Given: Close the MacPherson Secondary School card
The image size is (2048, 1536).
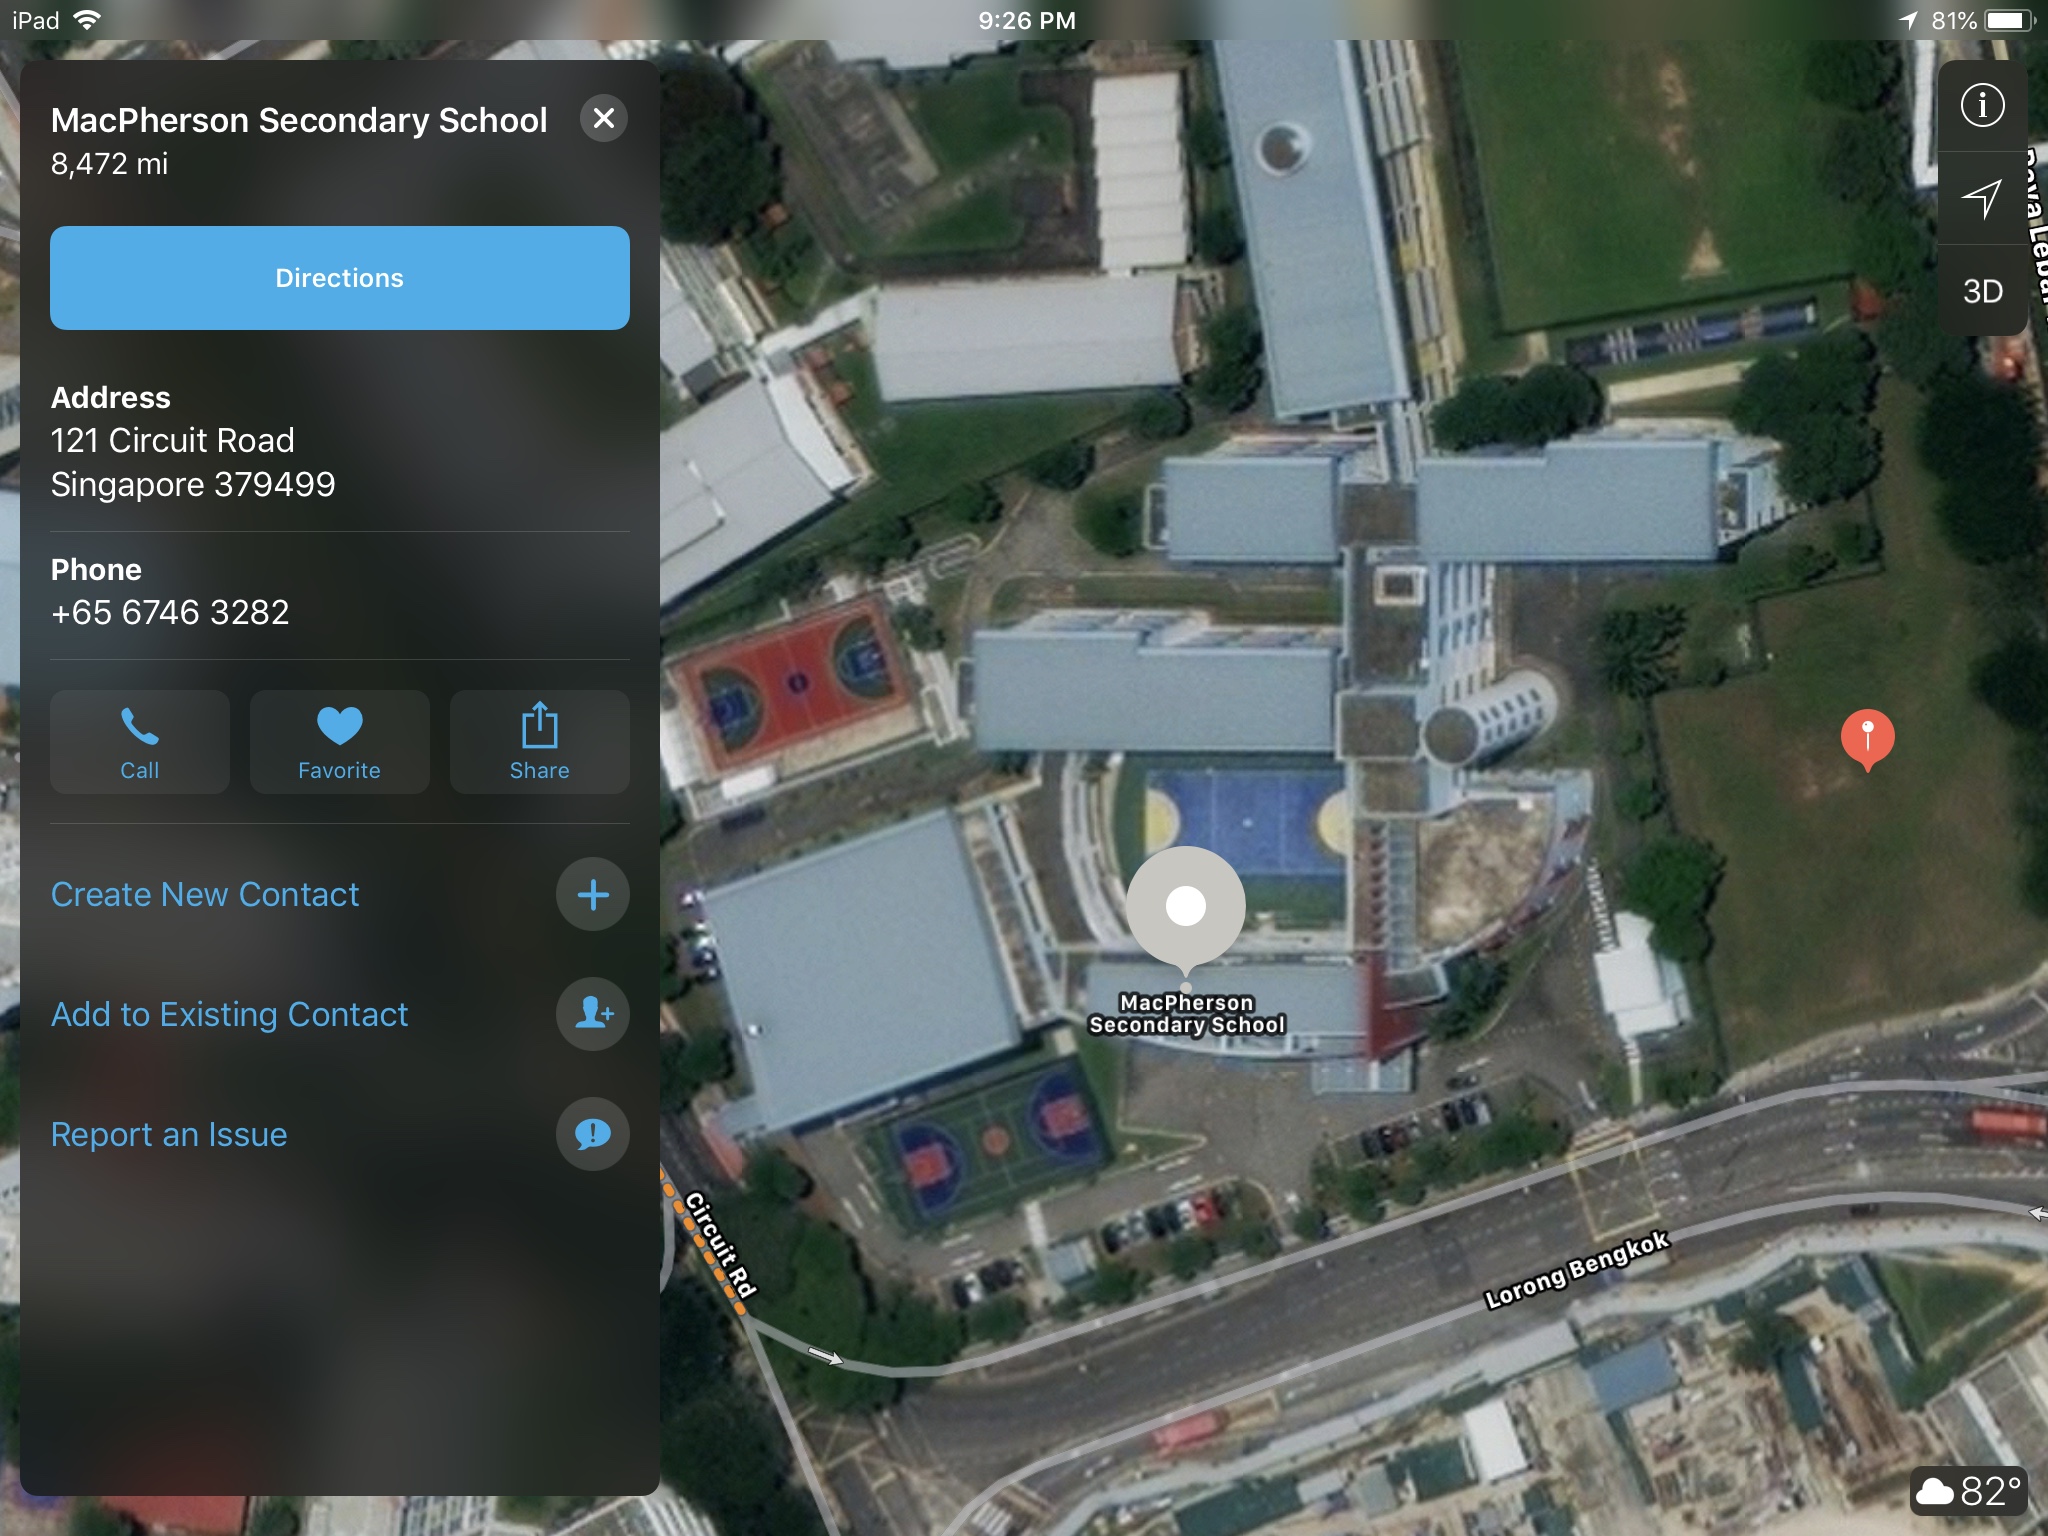Looking at the screenshot, I should point(604,118).
